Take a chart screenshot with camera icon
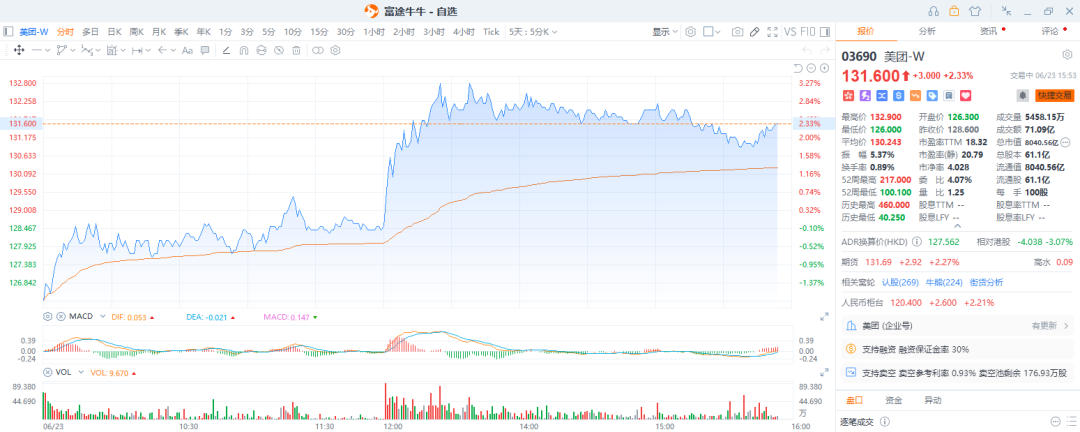Screen dimensions: 1080x432 coord(738,32)
